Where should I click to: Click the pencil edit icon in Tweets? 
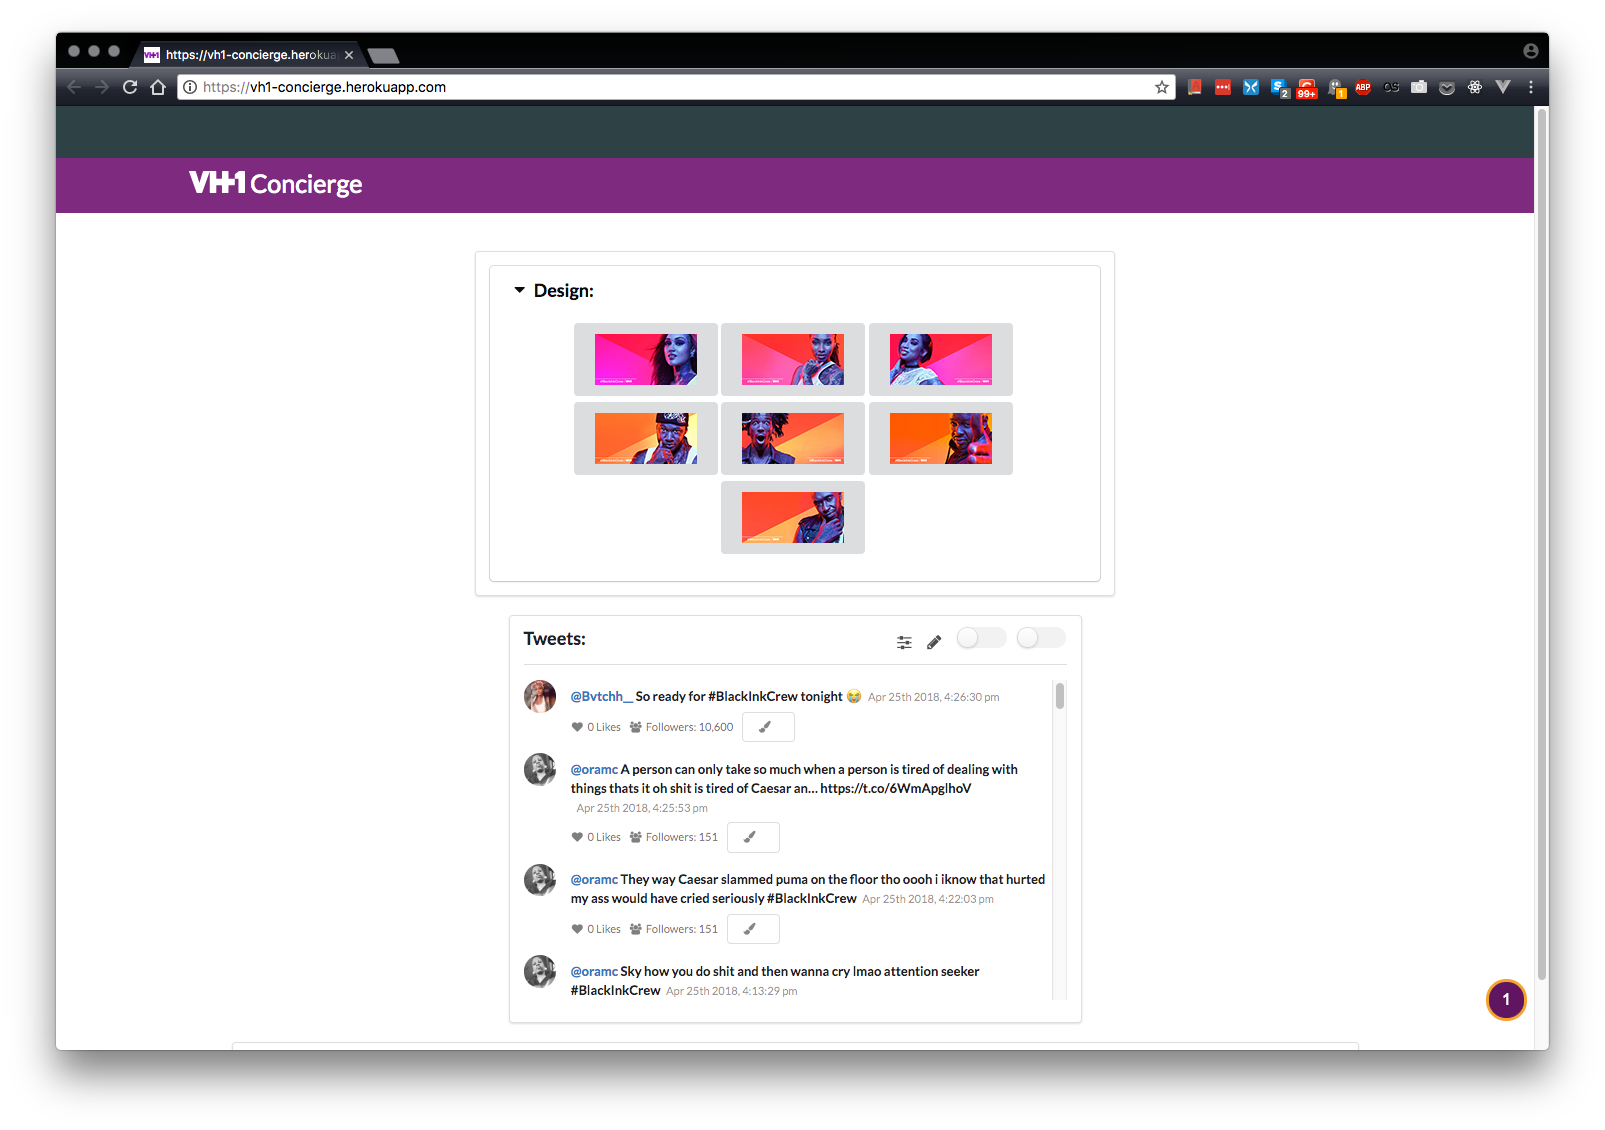(934, 642)
